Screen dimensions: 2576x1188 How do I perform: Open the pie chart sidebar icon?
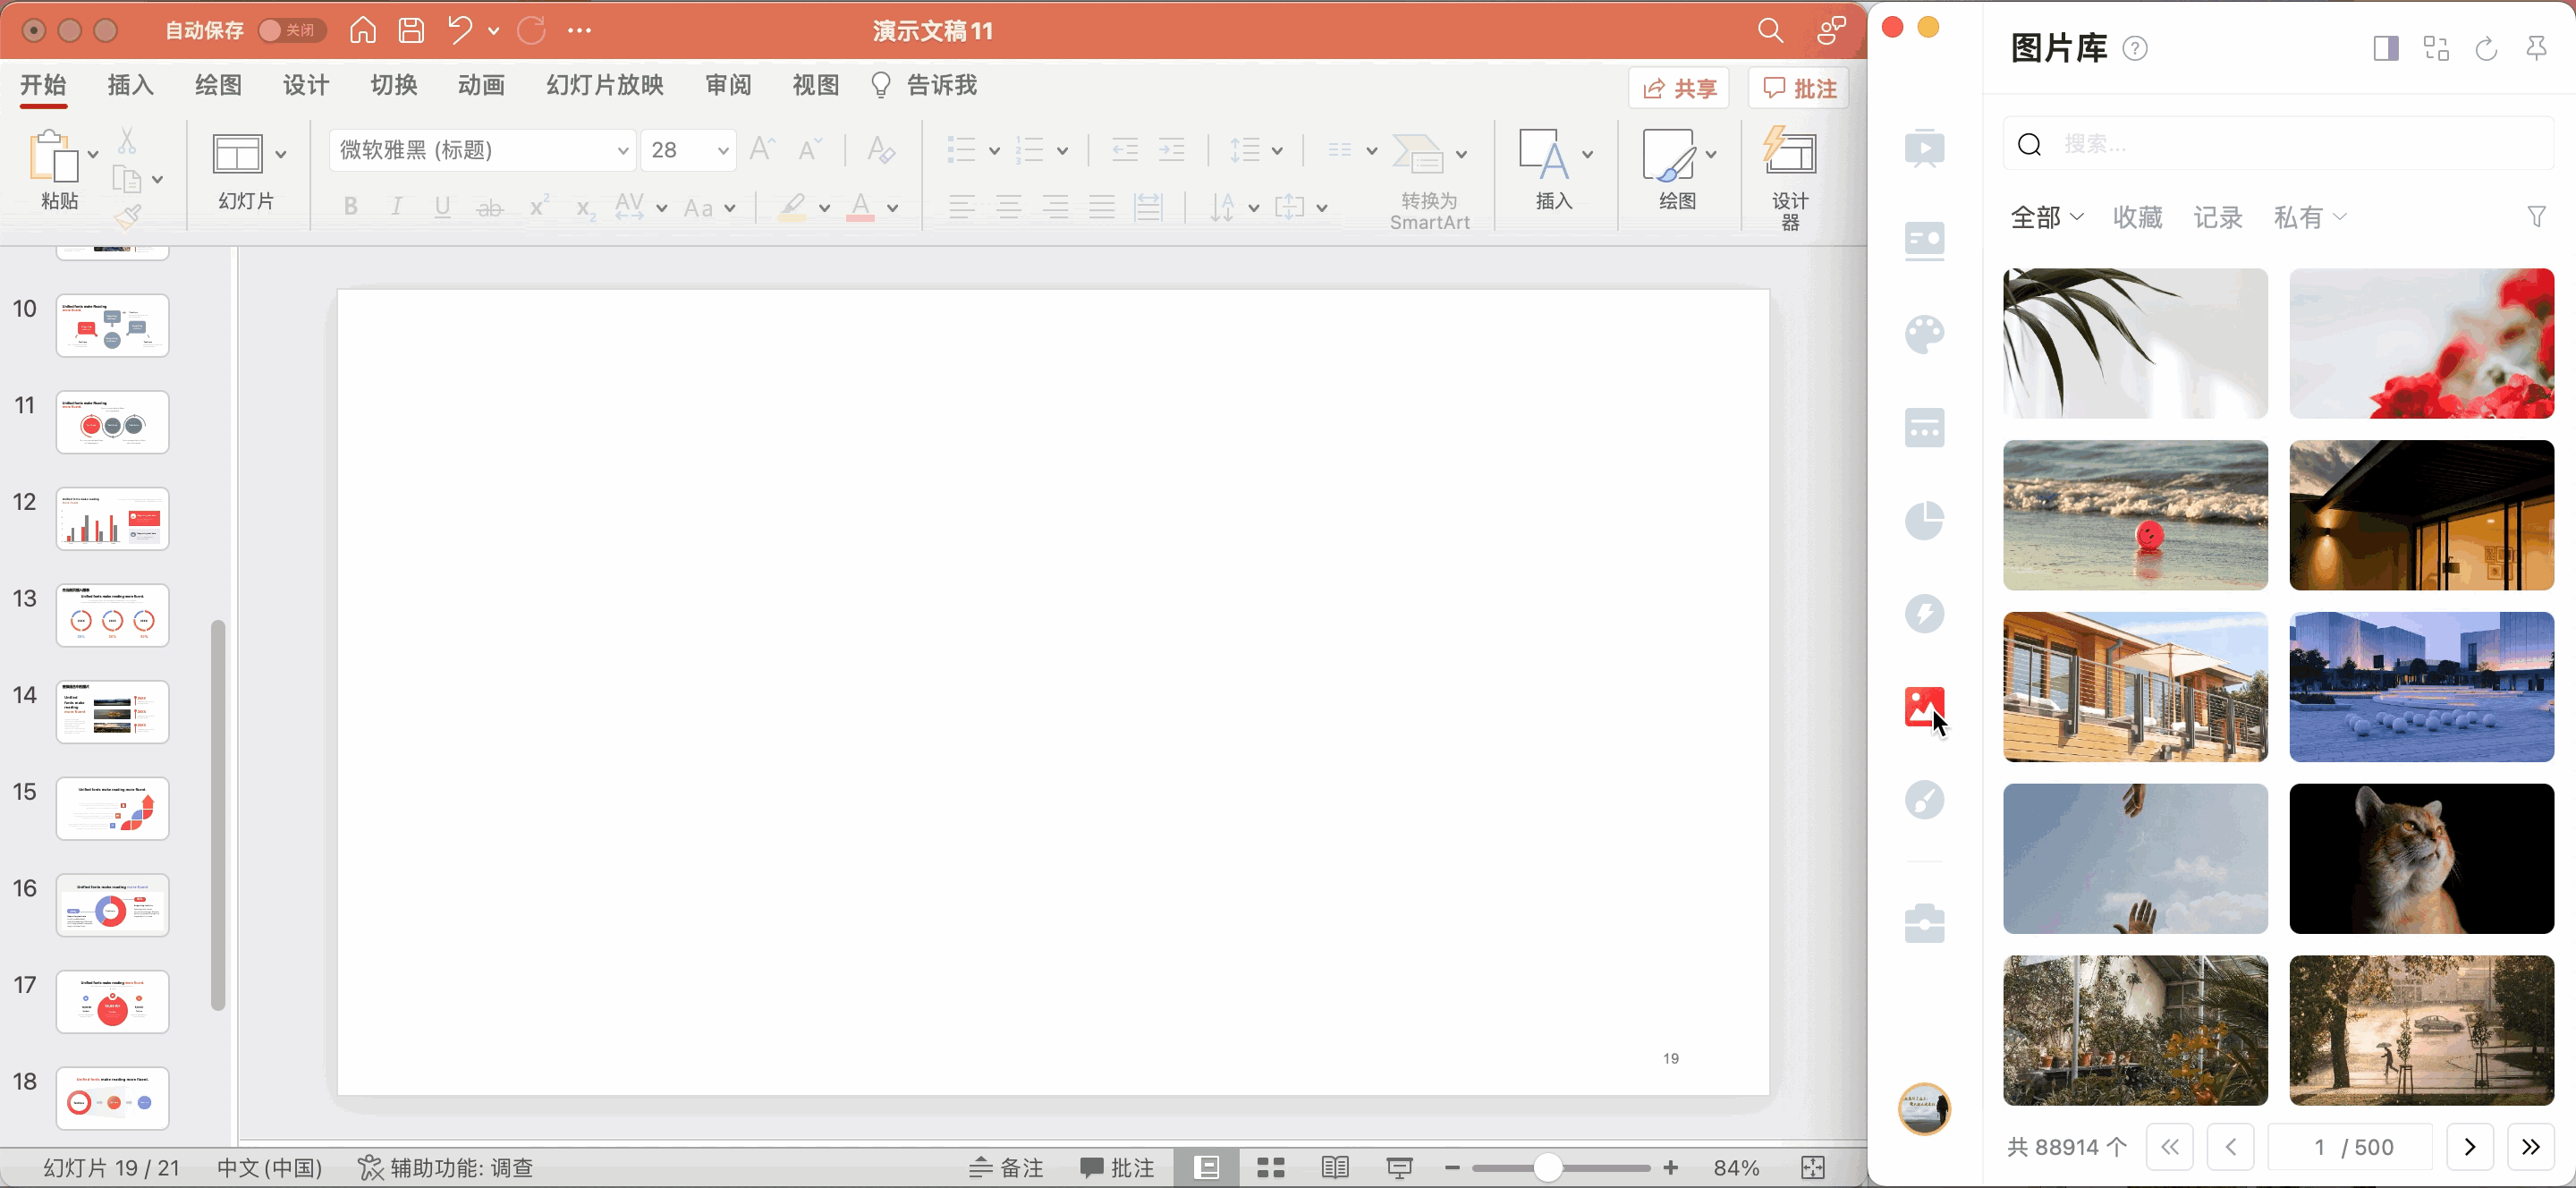[x=1924, y=520]
